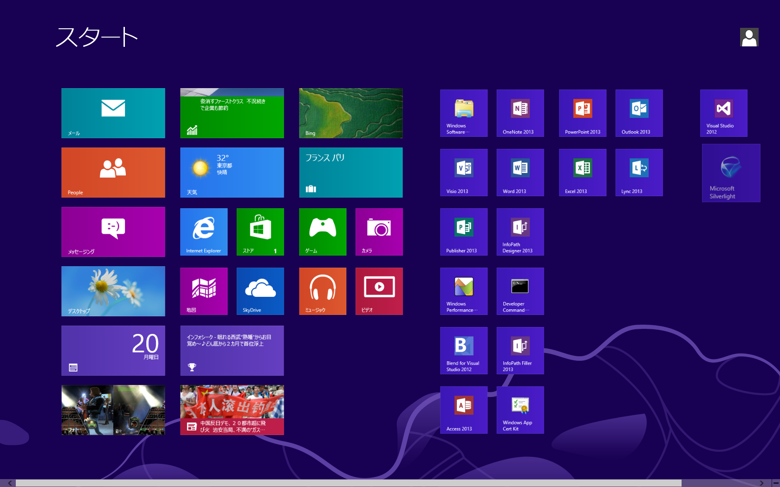Open the News tile with red banner photo
The height and width of the screenshot is (487, 780).
232,410
